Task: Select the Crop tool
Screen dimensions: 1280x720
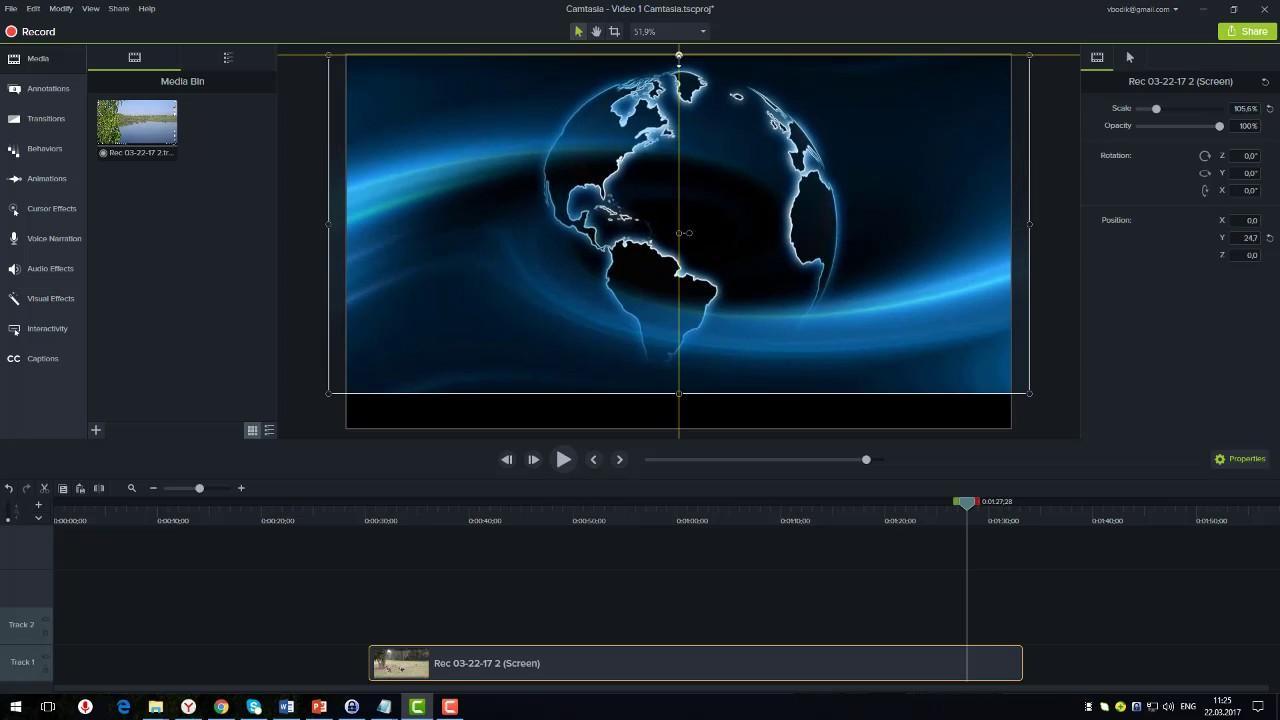Action: pos(615,32)
